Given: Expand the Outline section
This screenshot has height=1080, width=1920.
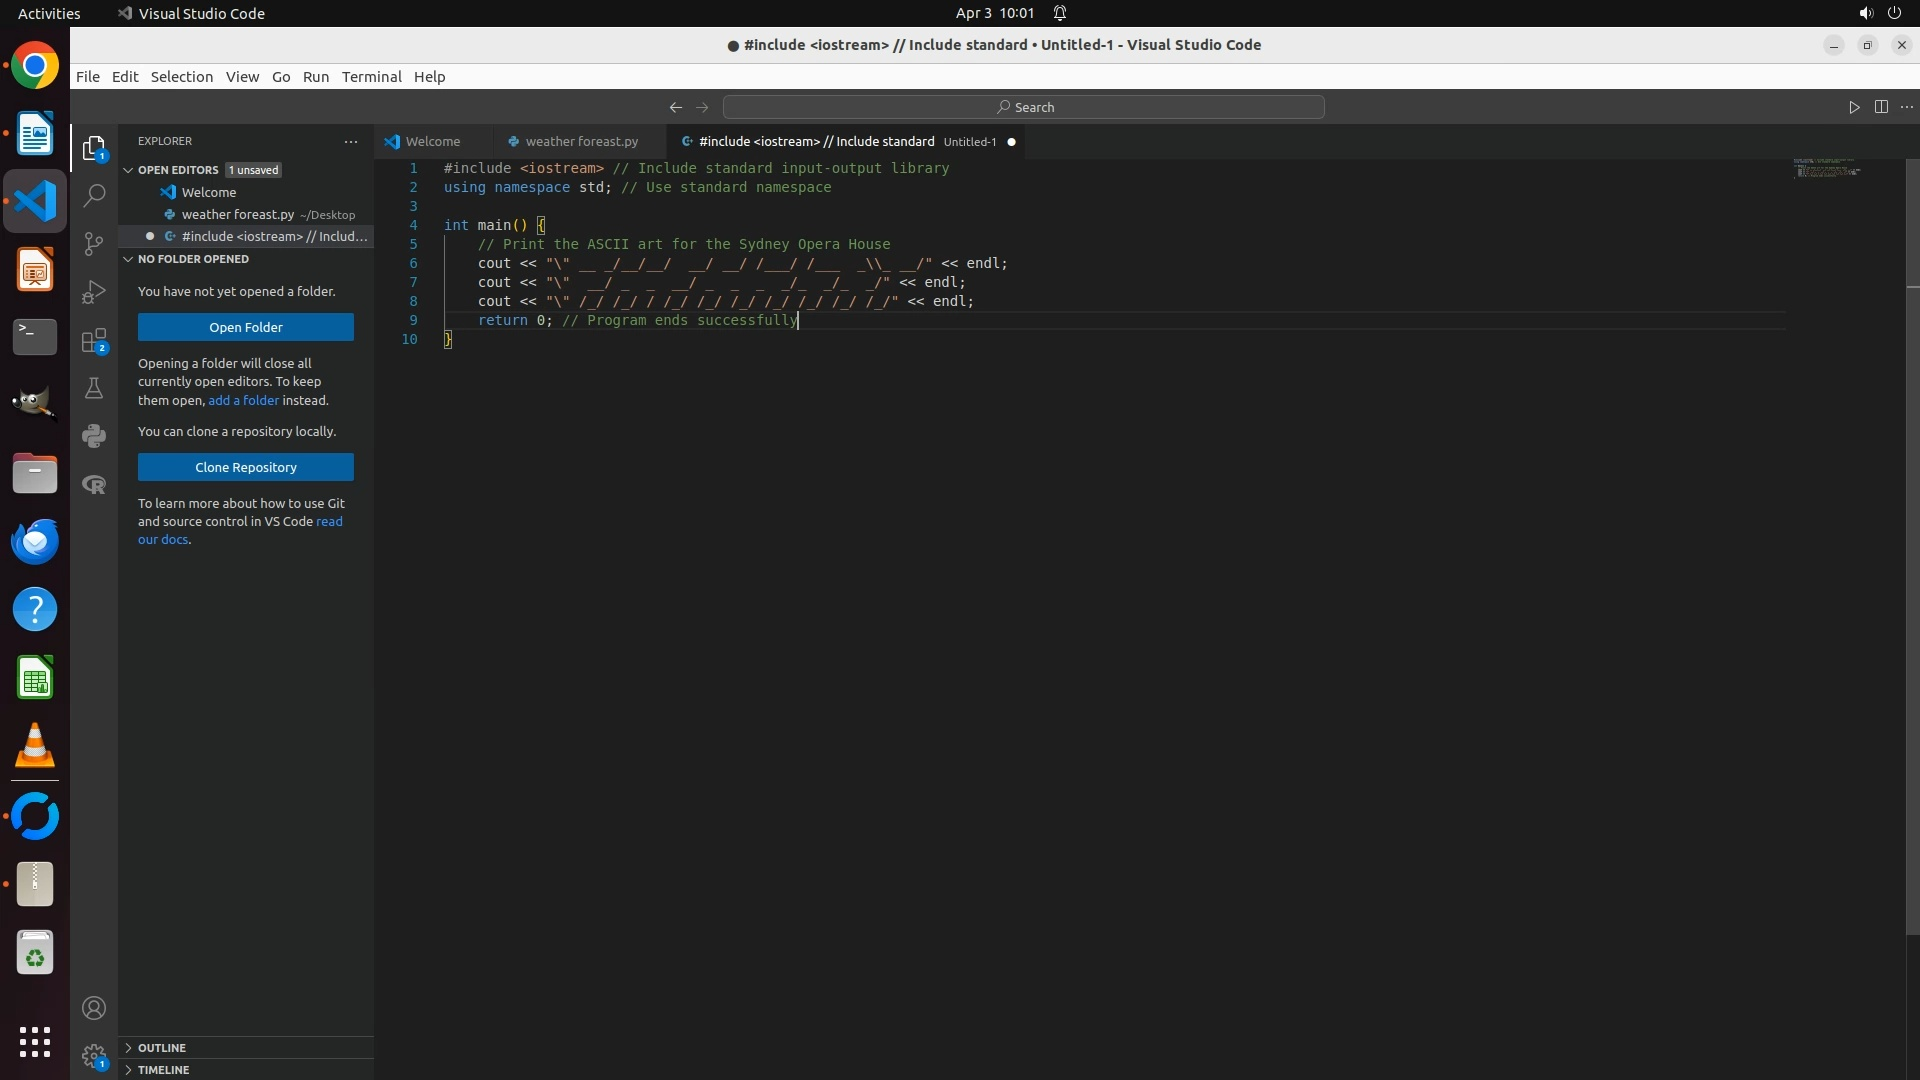Looking at the screenshot, I should pyautogui.click(x=162, y=1048).
